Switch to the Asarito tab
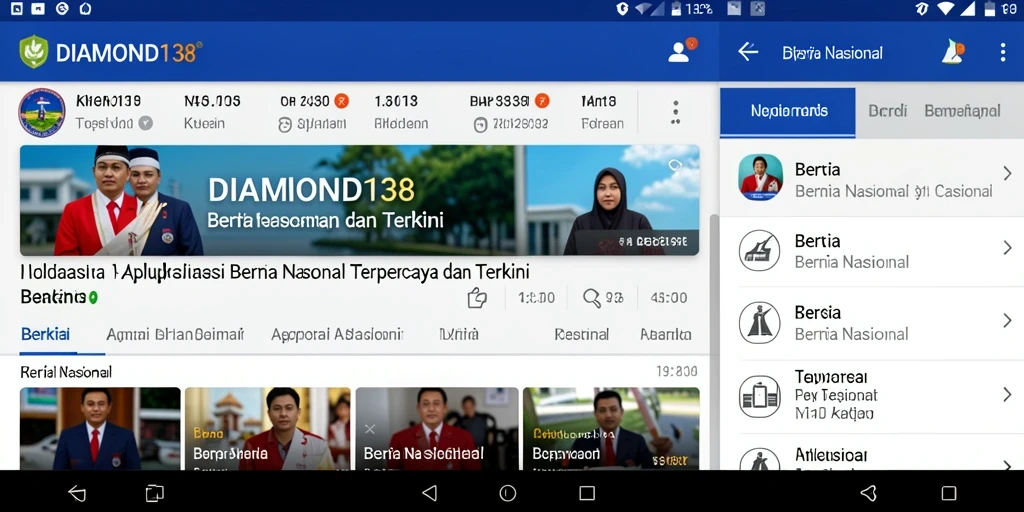This screenshot has height=512, width=1024. 665,334
